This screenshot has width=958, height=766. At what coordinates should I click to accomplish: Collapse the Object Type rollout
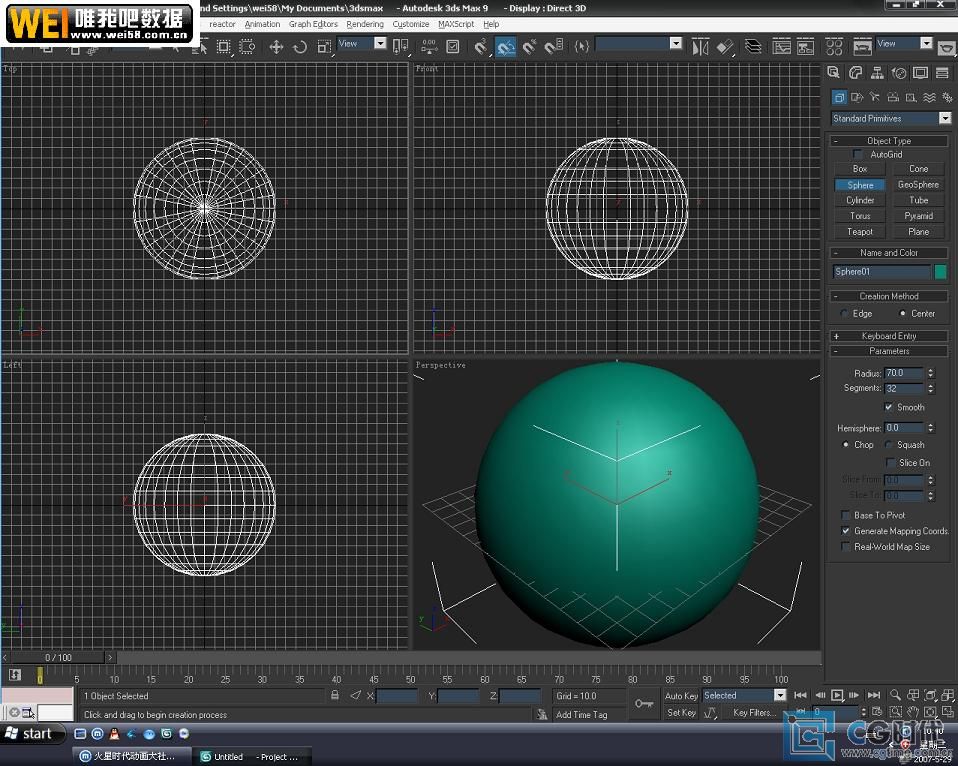(x=888, y=140)
